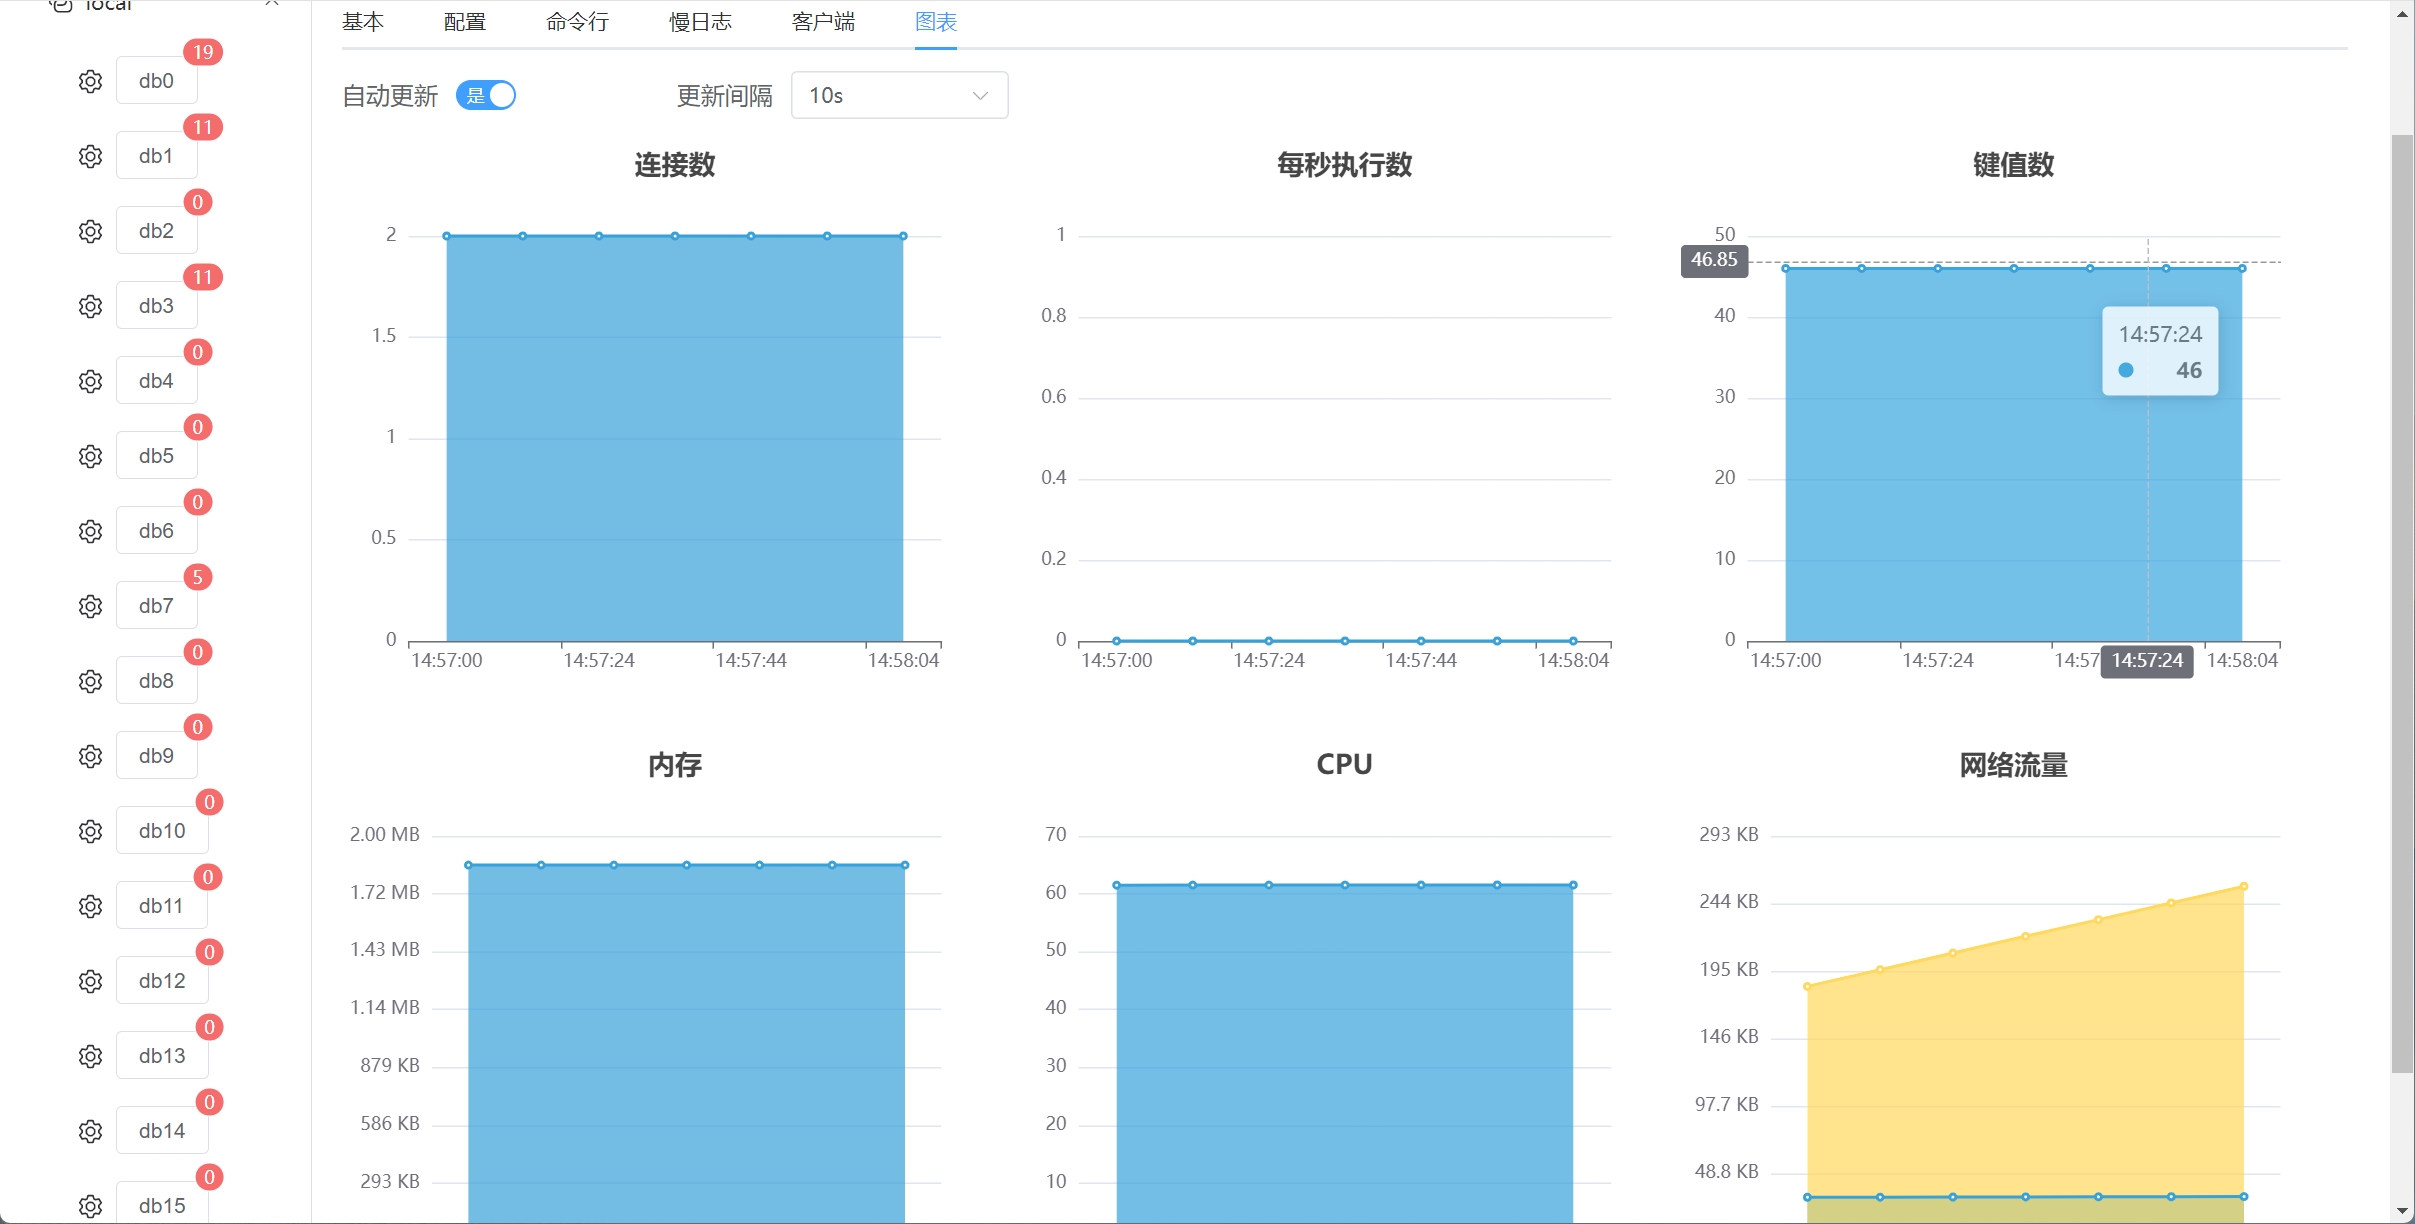Turn off the 自动更新 switch

click(486, 95)
